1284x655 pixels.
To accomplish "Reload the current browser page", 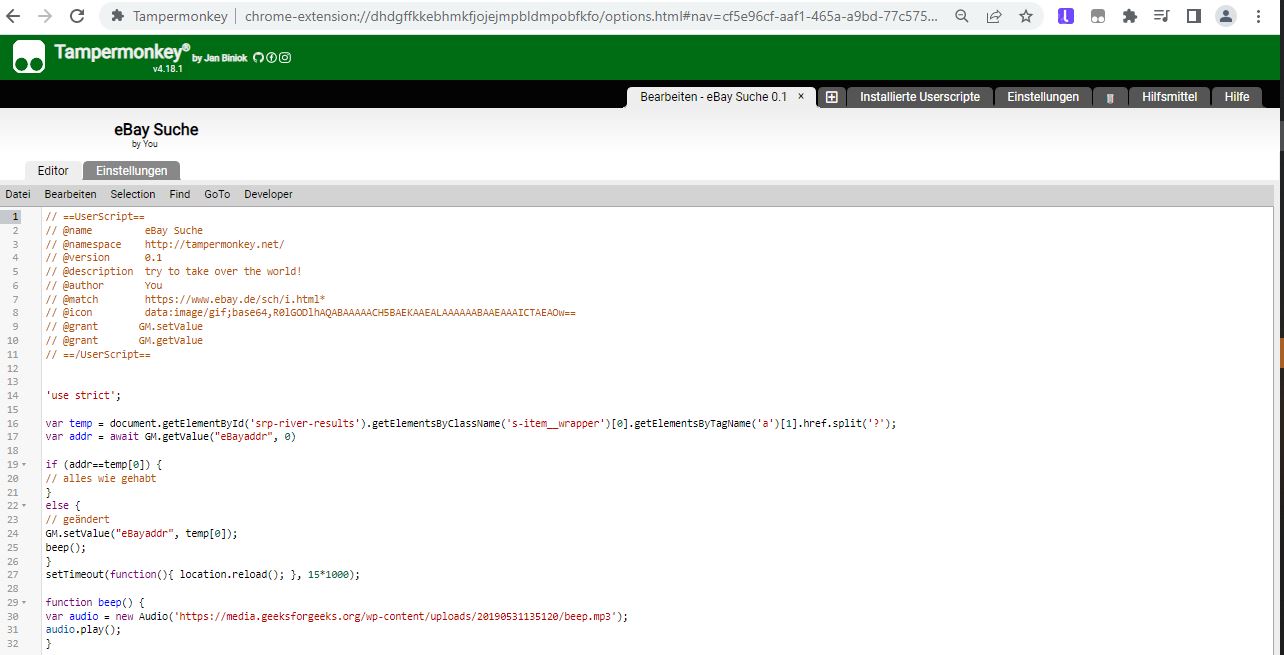I will tap(77, 16).
